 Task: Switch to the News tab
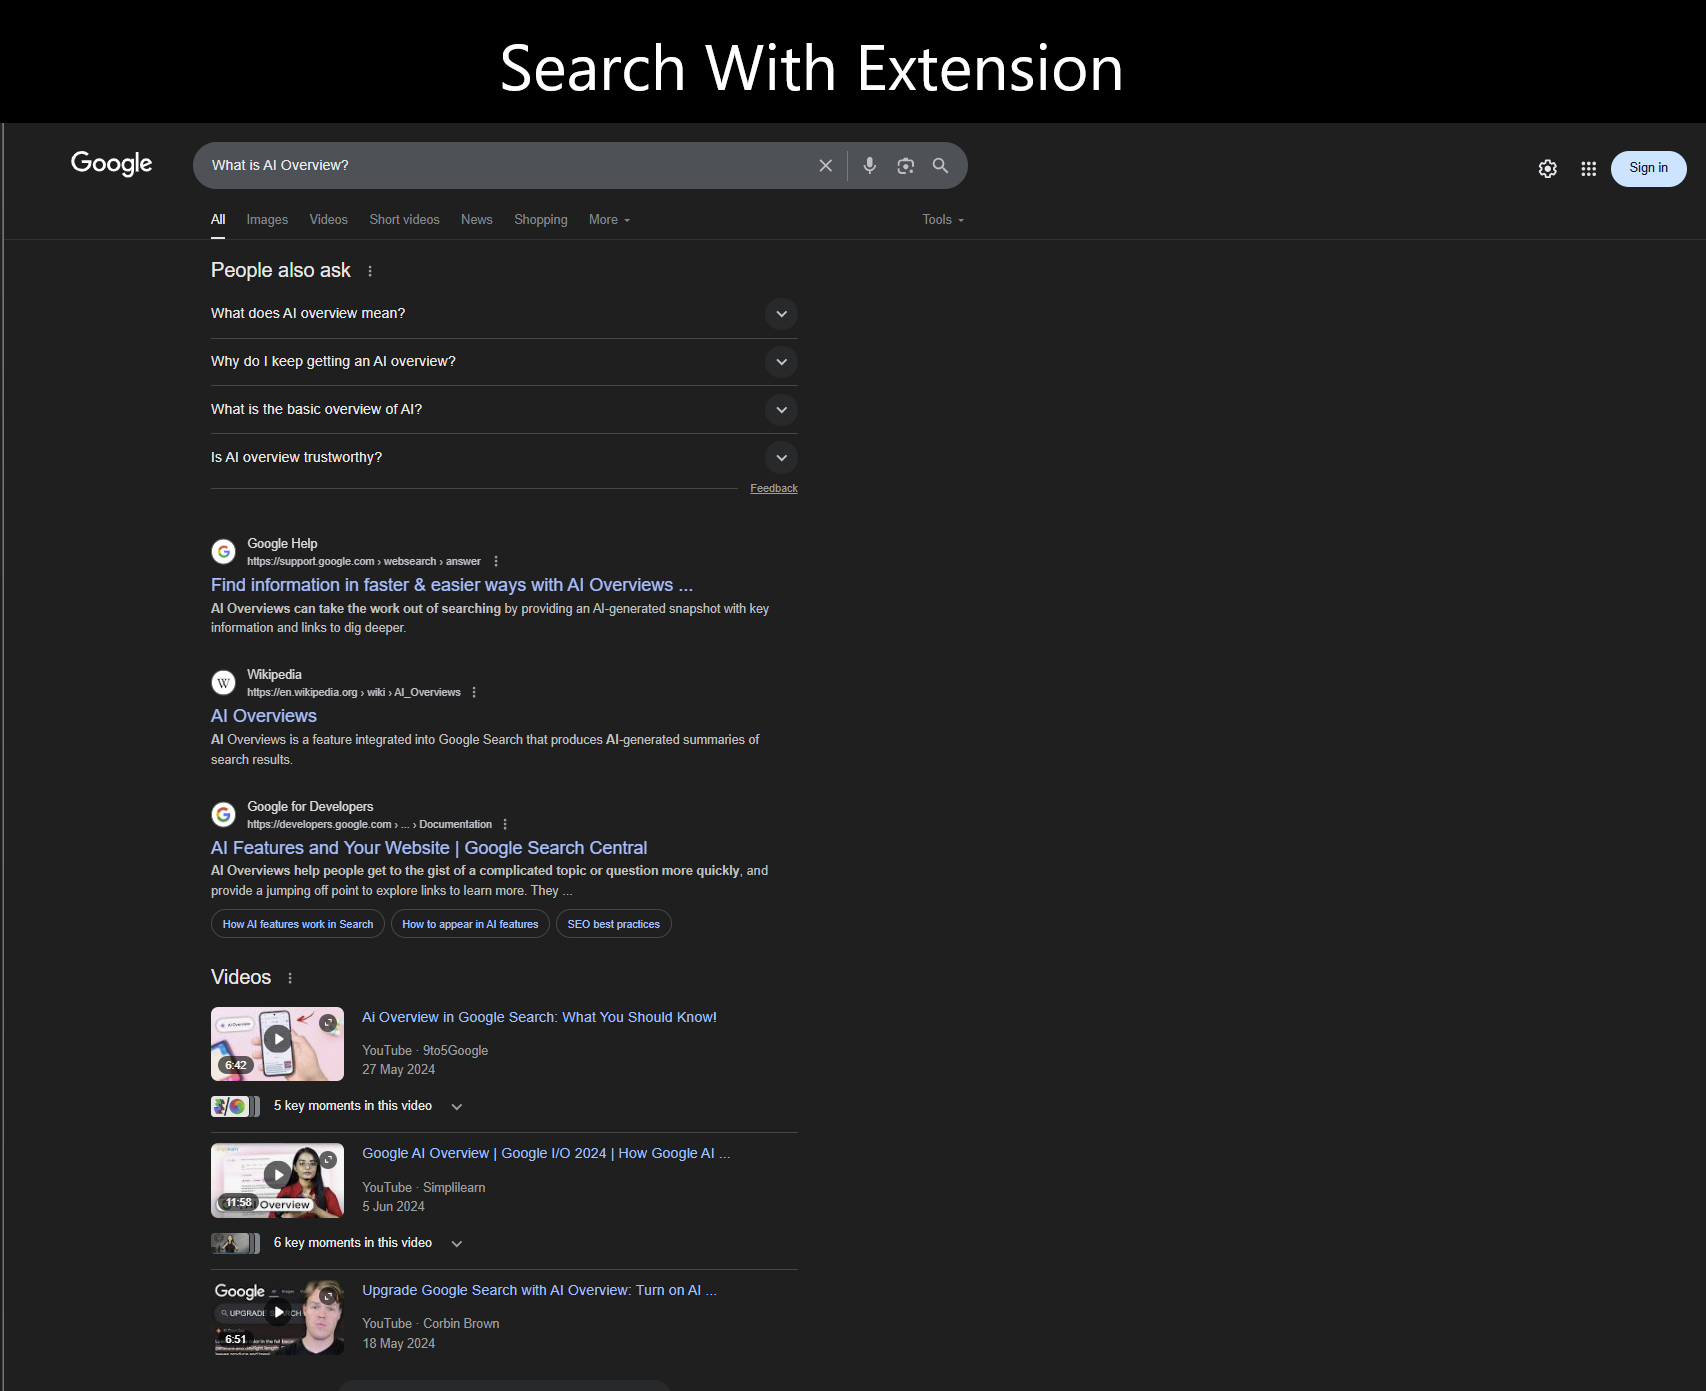(x=477, y=220)
